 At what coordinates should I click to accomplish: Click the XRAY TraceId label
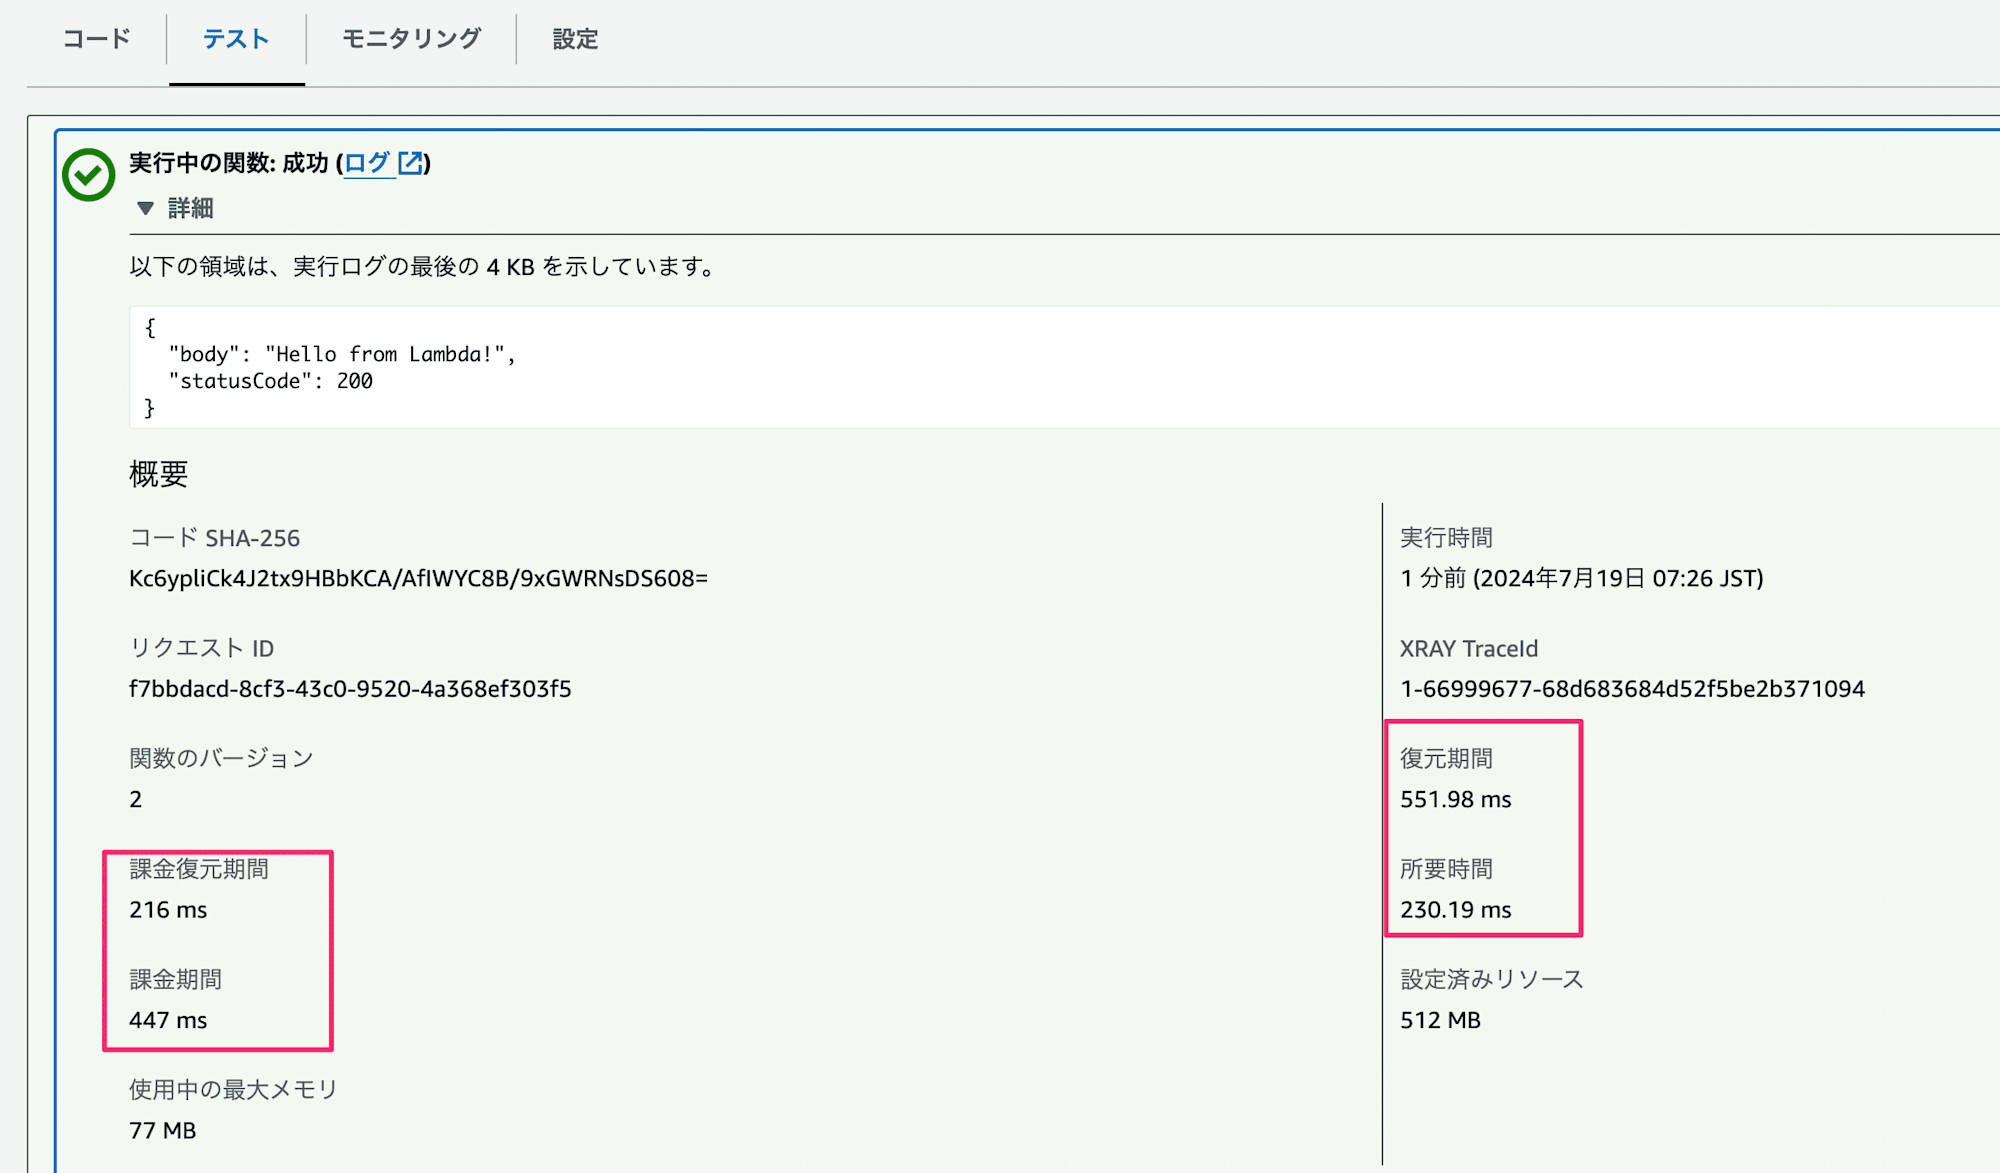[1469, 648]
